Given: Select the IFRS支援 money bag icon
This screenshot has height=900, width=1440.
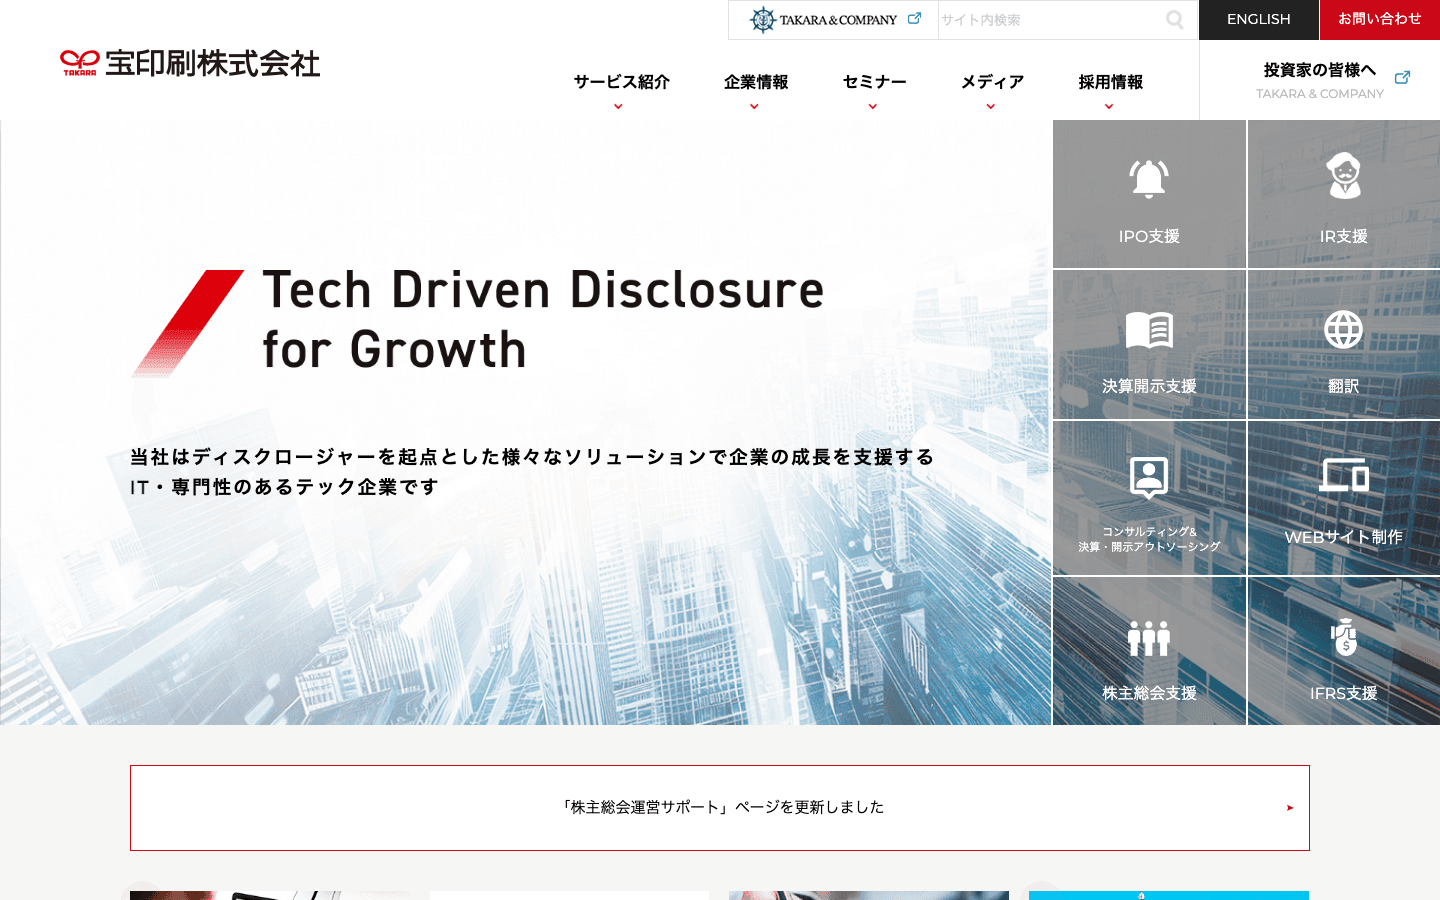Looking at the screenshot, I should coord(1344,636).
